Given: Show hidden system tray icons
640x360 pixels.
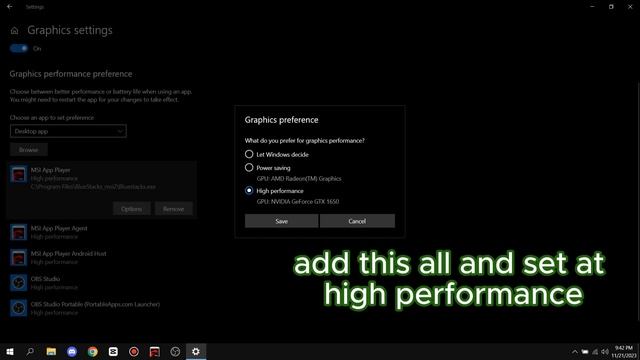Looking at the screenshot, I should [x=575, y=352].
